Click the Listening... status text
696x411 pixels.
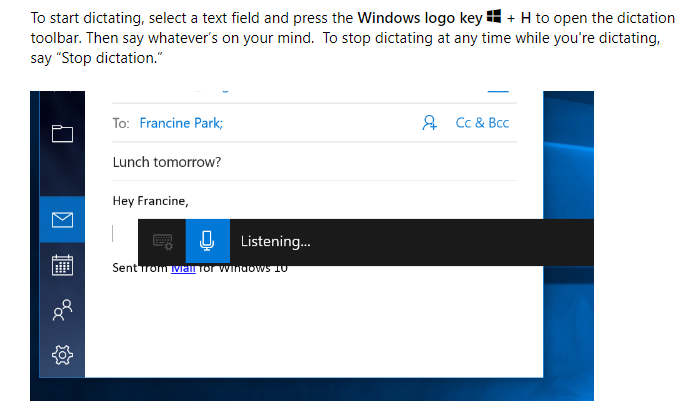coord(276,241)
